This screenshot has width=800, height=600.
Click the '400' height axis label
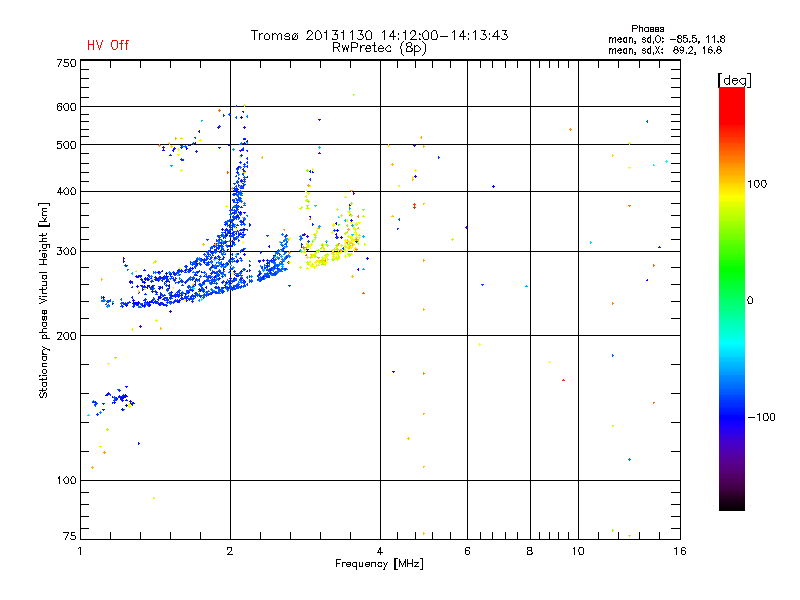tap(66, 192)
